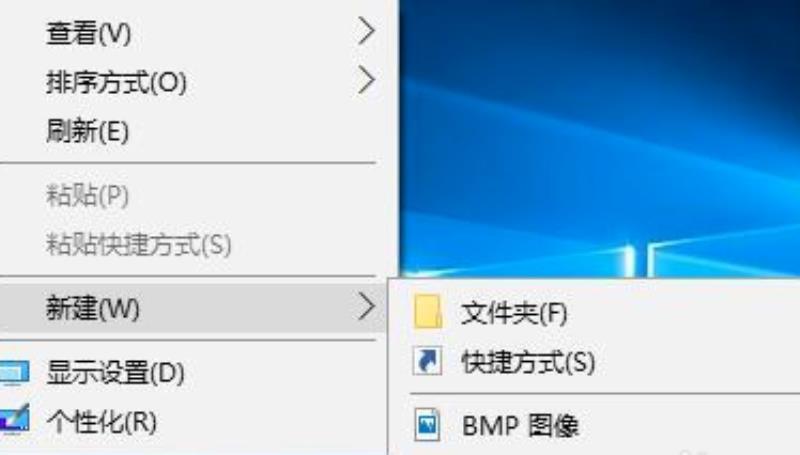Viewport: 800px width, 455px height.
Task: Select the greyed 粘贴(P) entry
Action: tap(193, 195)
